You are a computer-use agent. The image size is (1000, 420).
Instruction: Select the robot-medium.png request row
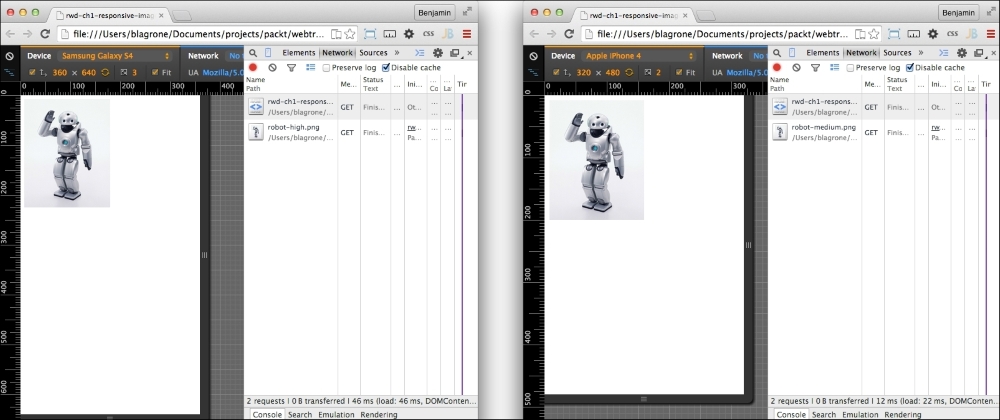click(878, 132)
